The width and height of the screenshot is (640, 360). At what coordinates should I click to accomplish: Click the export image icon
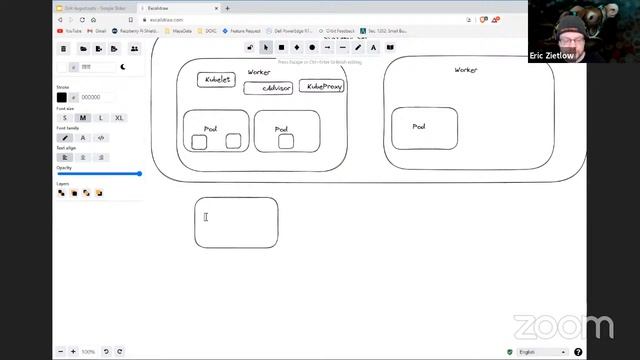(114, 49)
